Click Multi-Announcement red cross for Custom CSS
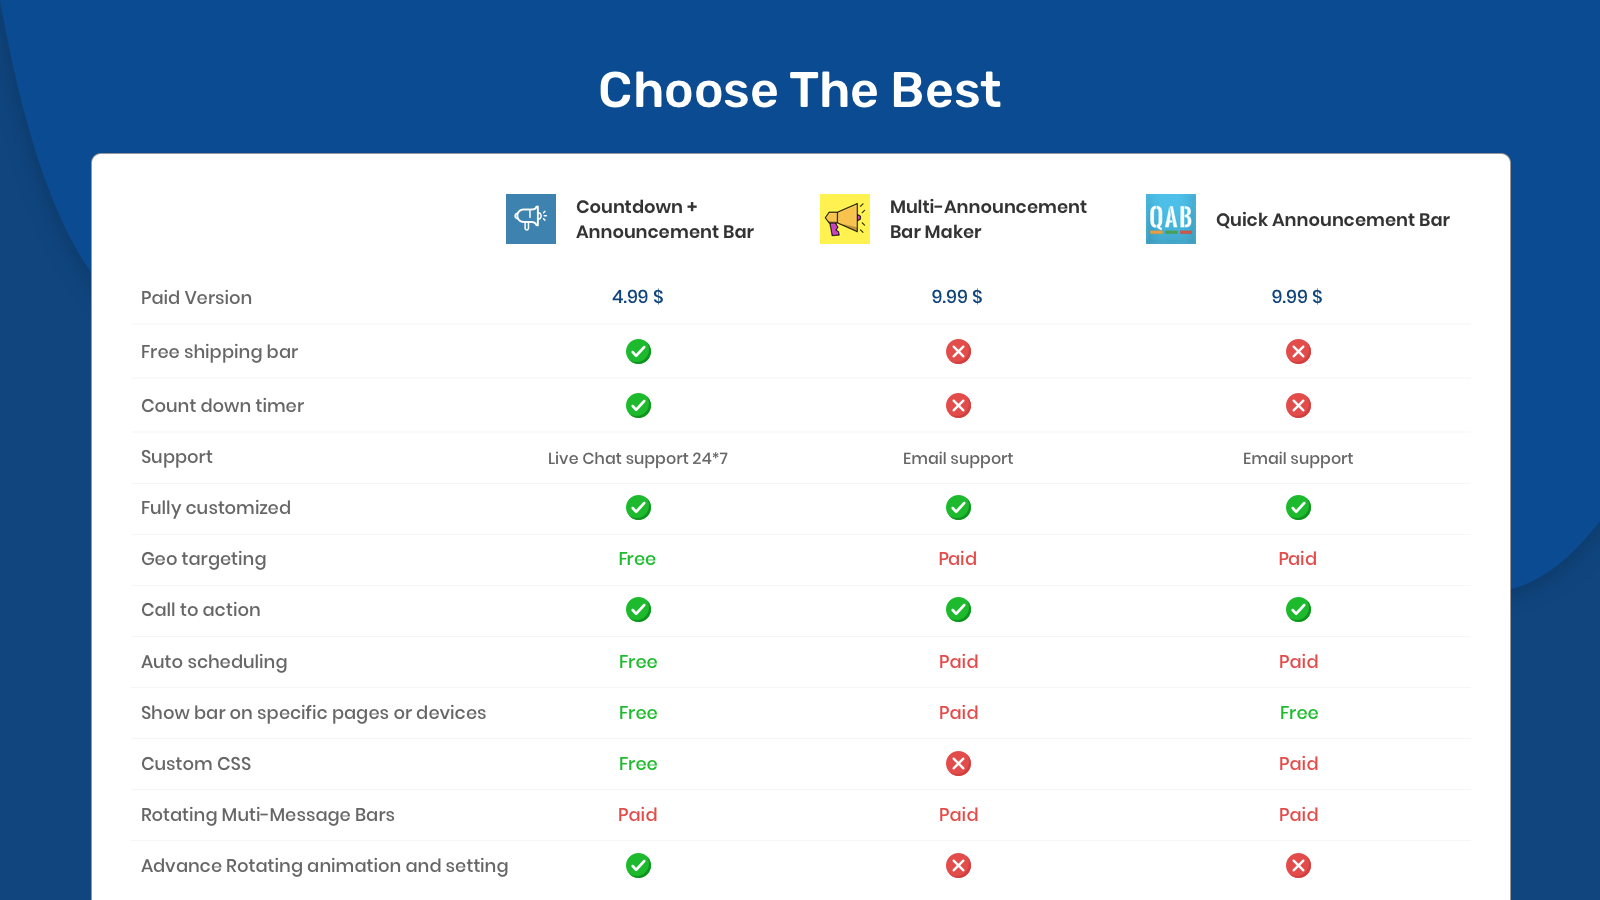 pos(958,764)
